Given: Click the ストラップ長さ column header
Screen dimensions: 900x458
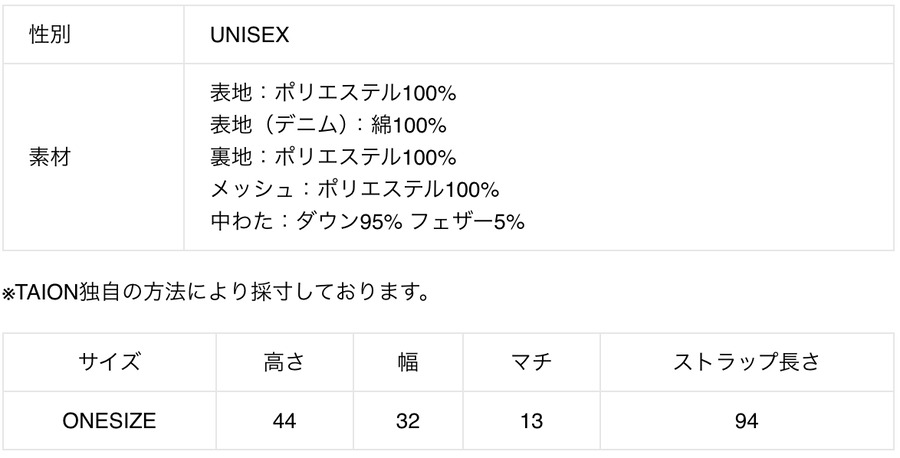Looking at the screenshot, I should point(746,362).
